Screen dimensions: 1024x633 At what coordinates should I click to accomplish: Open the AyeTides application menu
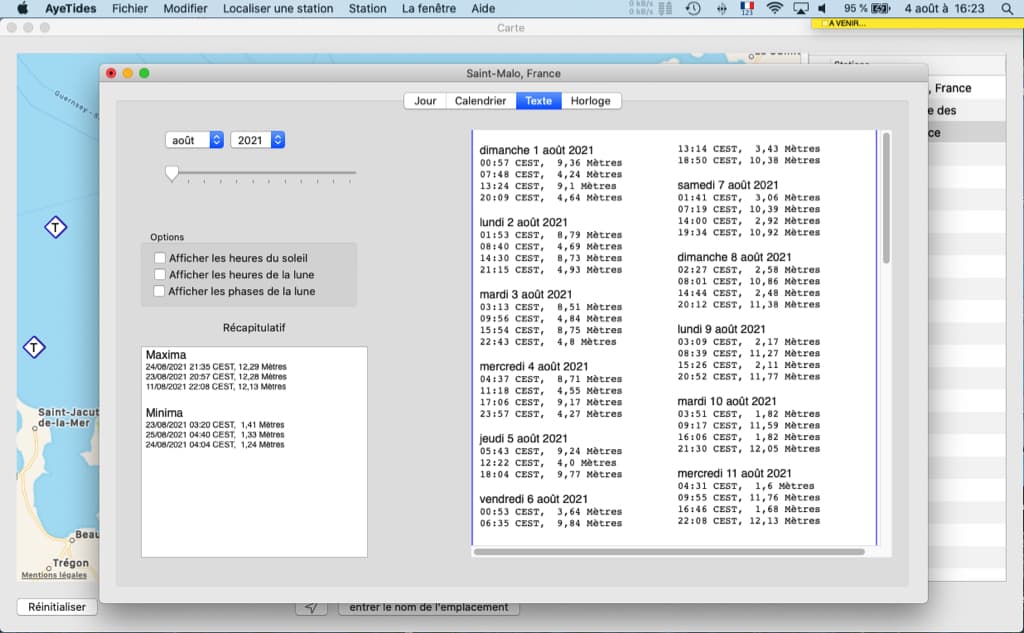point(71,8)
